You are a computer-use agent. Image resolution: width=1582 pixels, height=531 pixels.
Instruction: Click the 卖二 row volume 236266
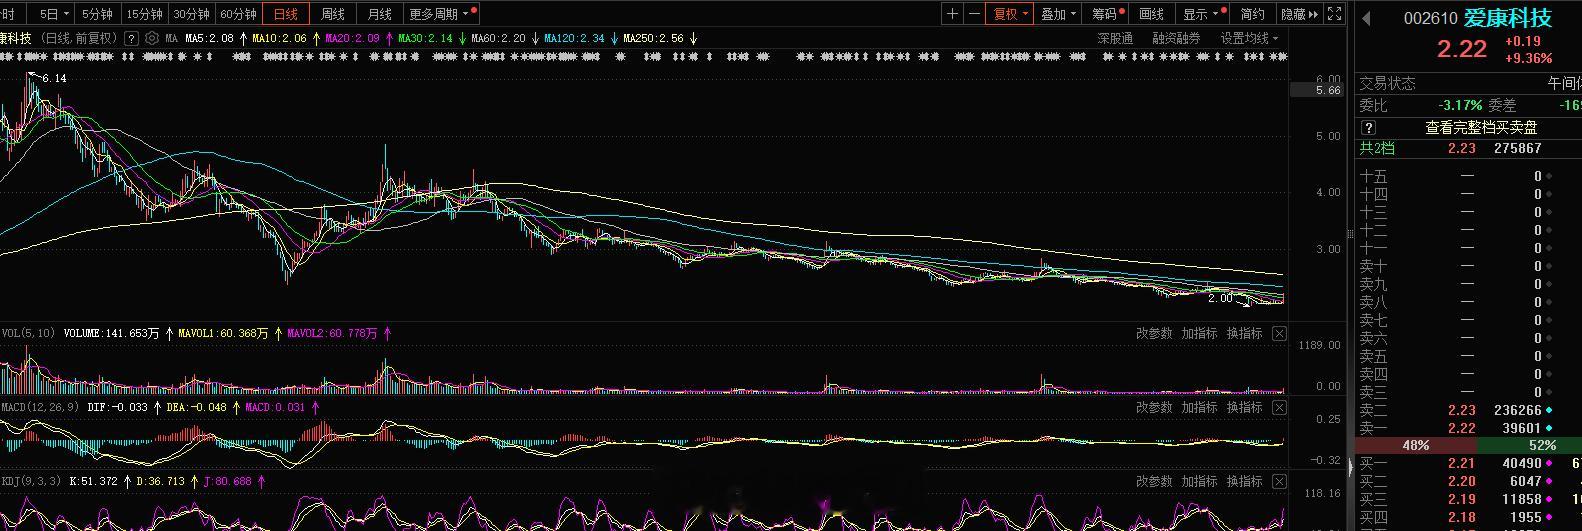(x=1517, y=410)
